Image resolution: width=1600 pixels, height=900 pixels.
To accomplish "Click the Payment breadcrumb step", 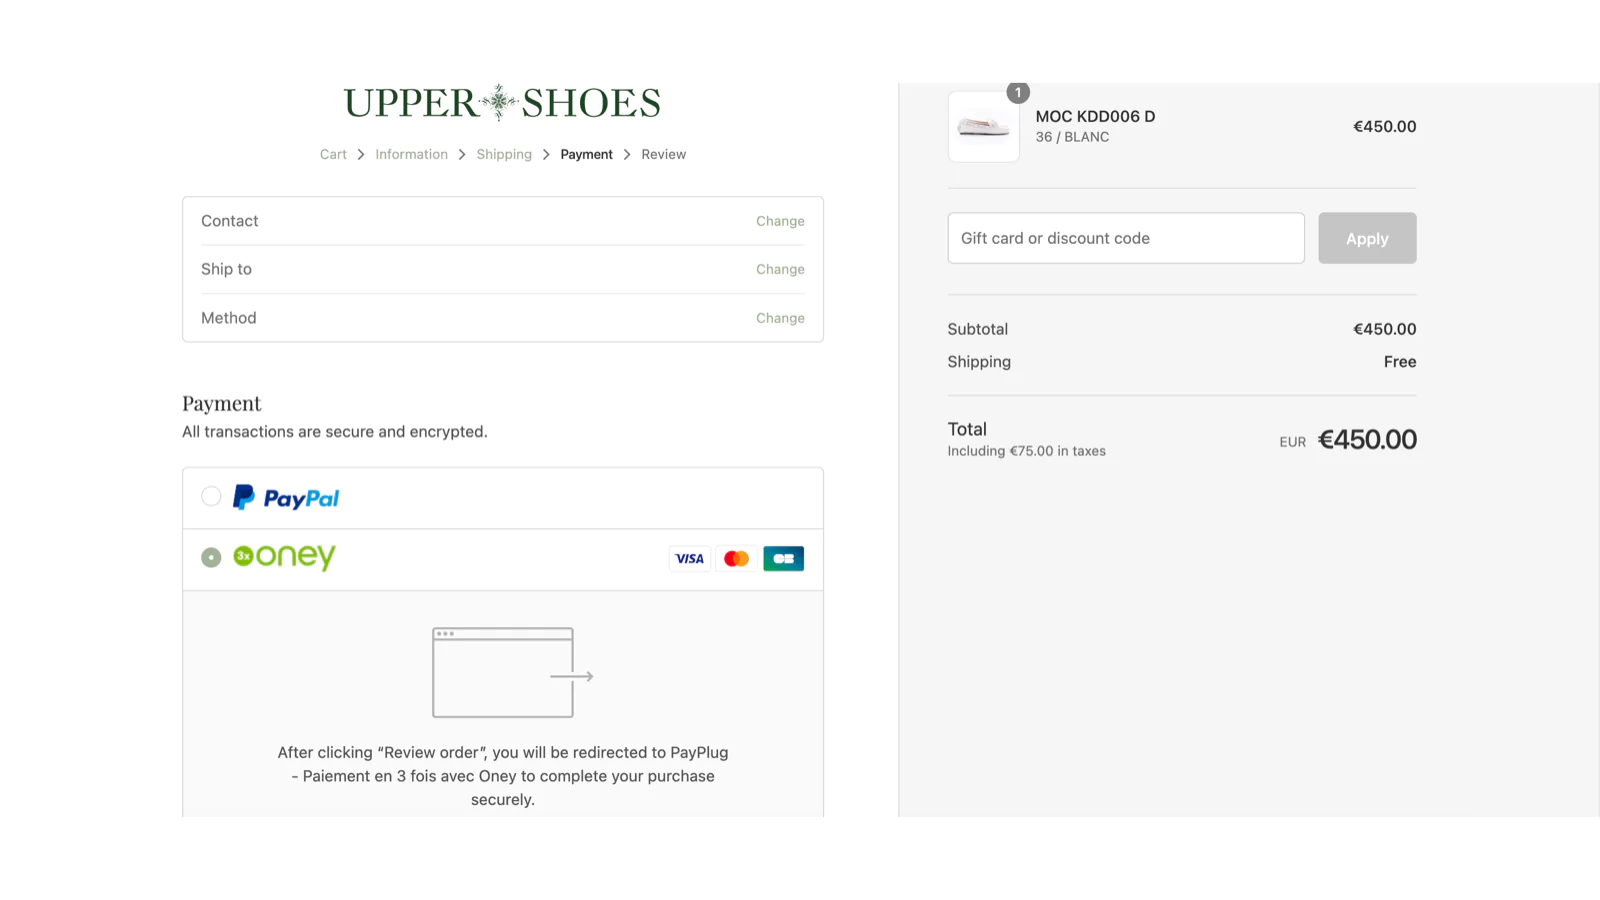I will [x=586, y=155].
